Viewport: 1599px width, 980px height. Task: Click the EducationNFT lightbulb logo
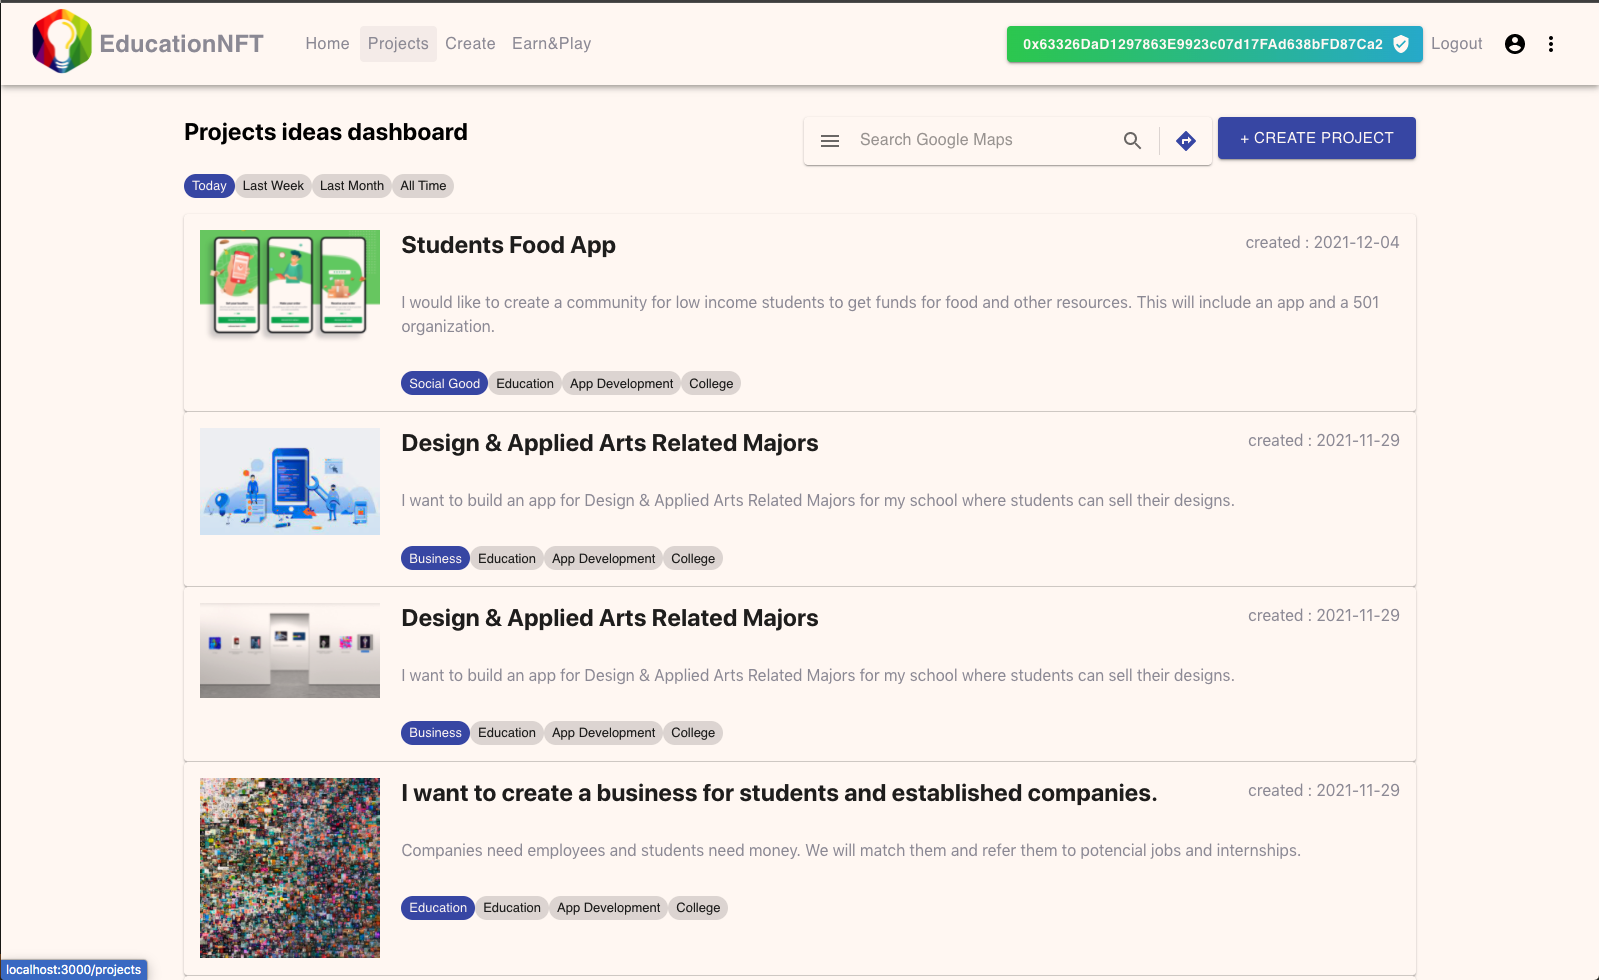pos(62,42)
